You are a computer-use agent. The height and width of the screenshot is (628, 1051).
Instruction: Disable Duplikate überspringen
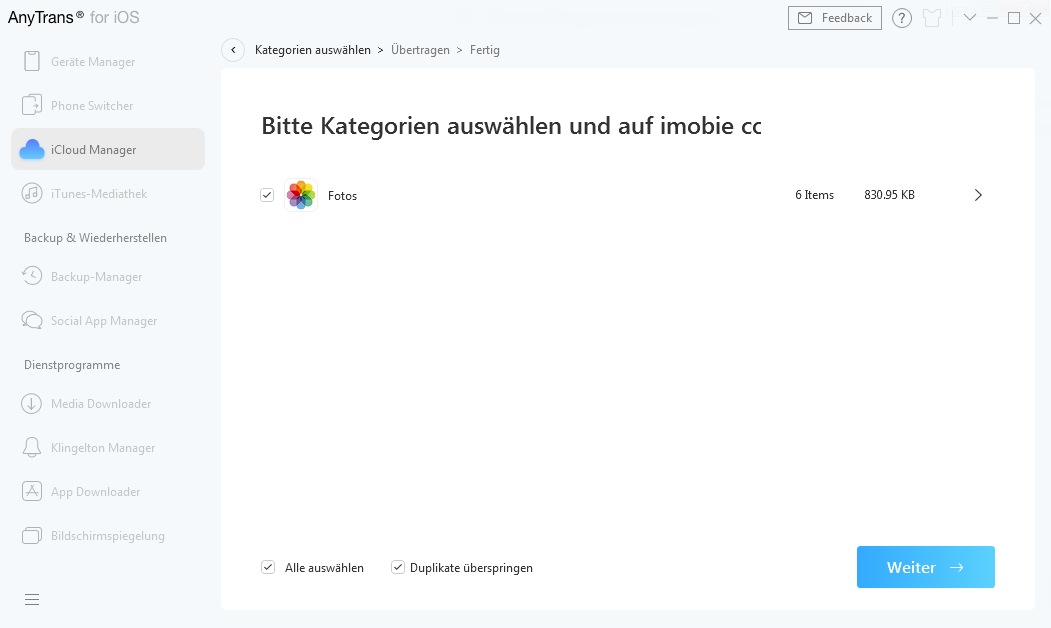(x=397, y=567)
